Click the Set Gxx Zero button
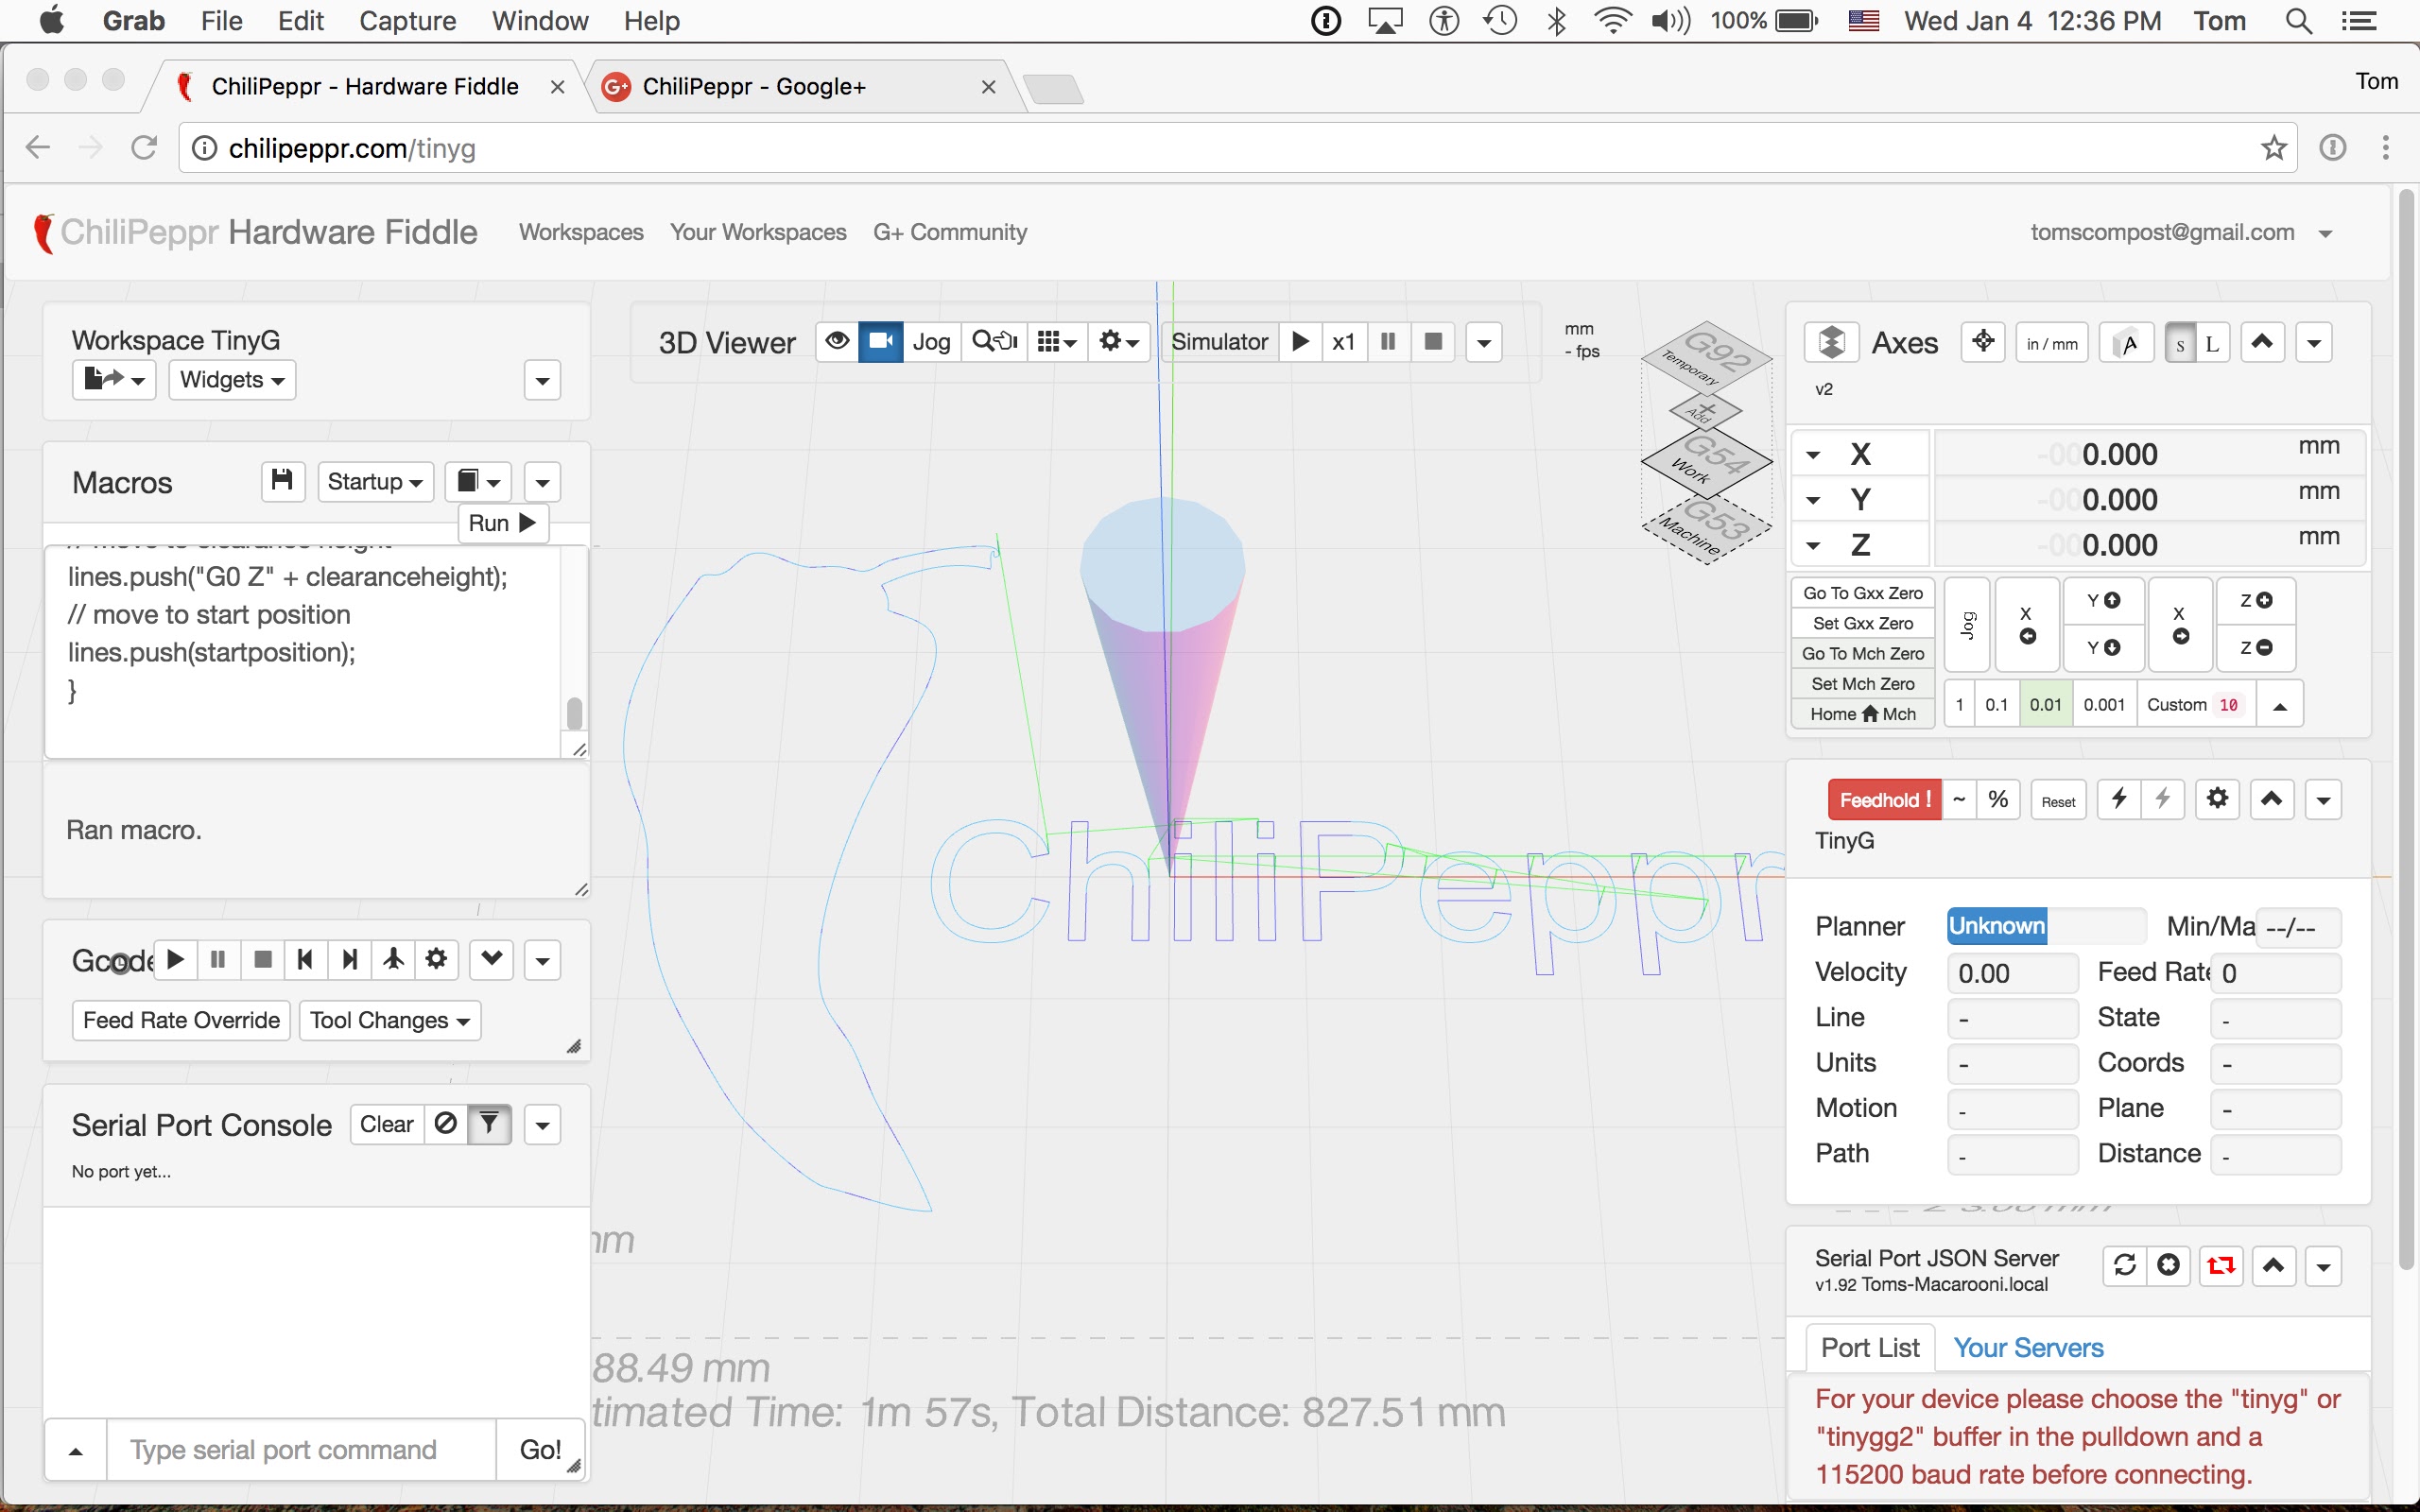Image resolution: width=2420 pixels, height=1512 pixels. click(1862, 623)
